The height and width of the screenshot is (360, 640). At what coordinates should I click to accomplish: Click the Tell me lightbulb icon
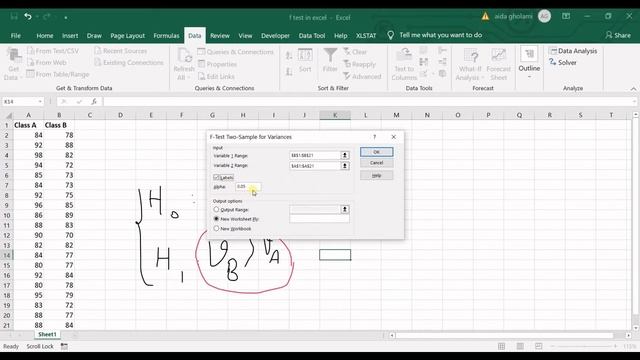click(x=391, y=35)
